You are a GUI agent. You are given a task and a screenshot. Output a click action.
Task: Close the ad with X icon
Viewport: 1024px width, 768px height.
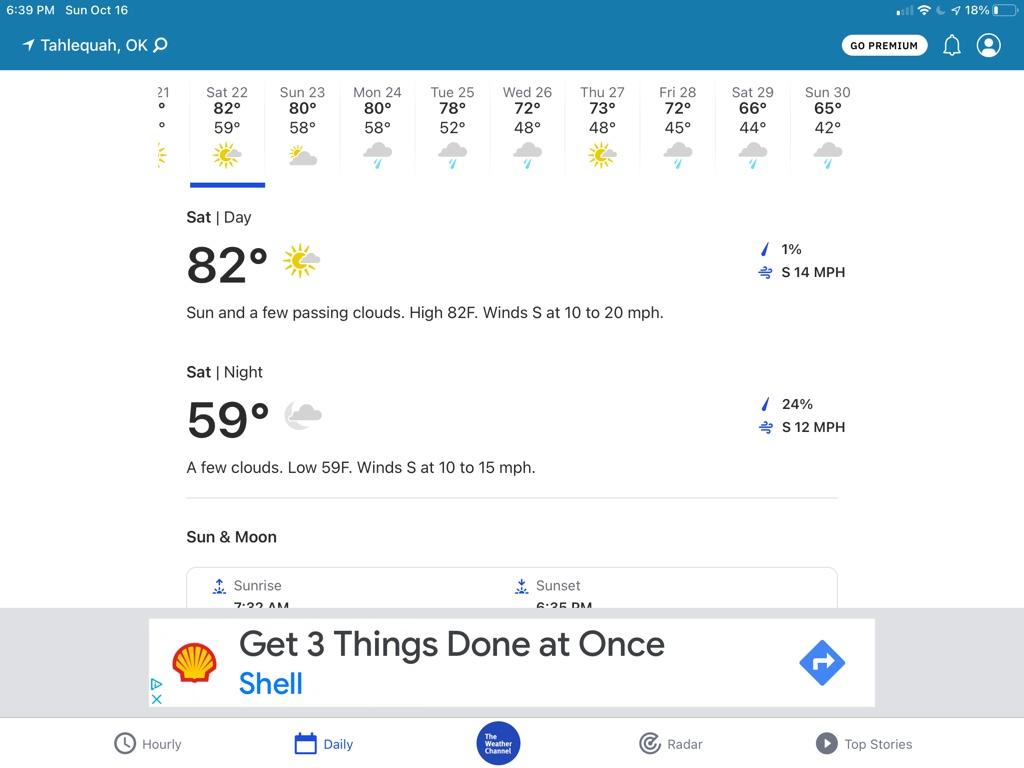point(157,699)
